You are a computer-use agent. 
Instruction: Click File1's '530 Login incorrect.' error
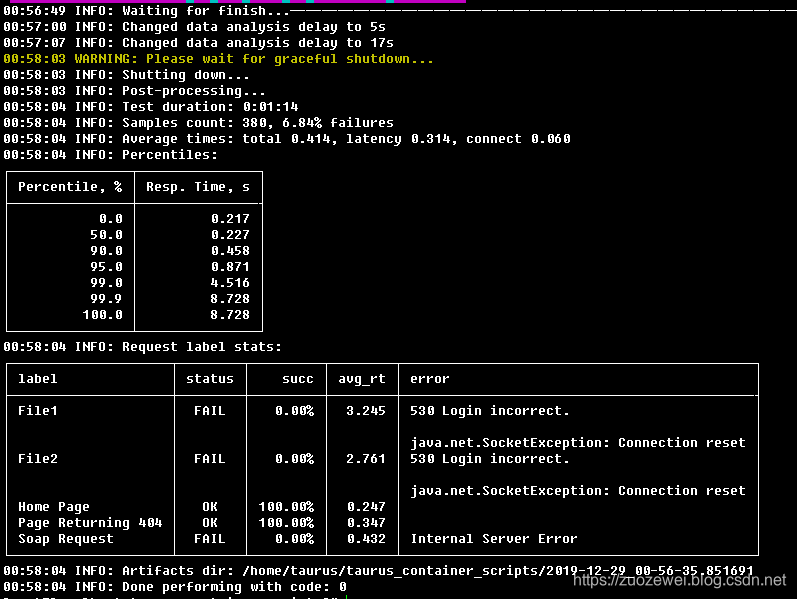pyautogui.click(x=490, y=411)
